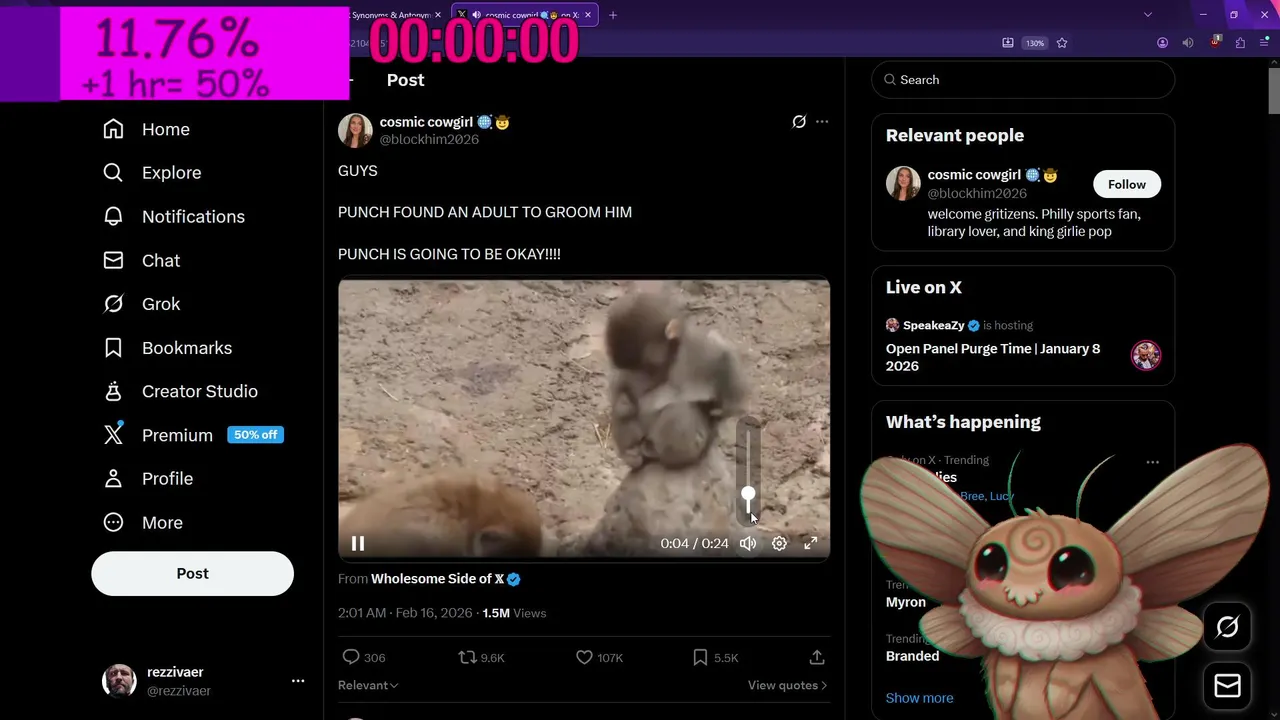Click the Grok icon on the post header
Image resolution: width=1280 pixels, height=720 pixels.
tap(799, 122)
